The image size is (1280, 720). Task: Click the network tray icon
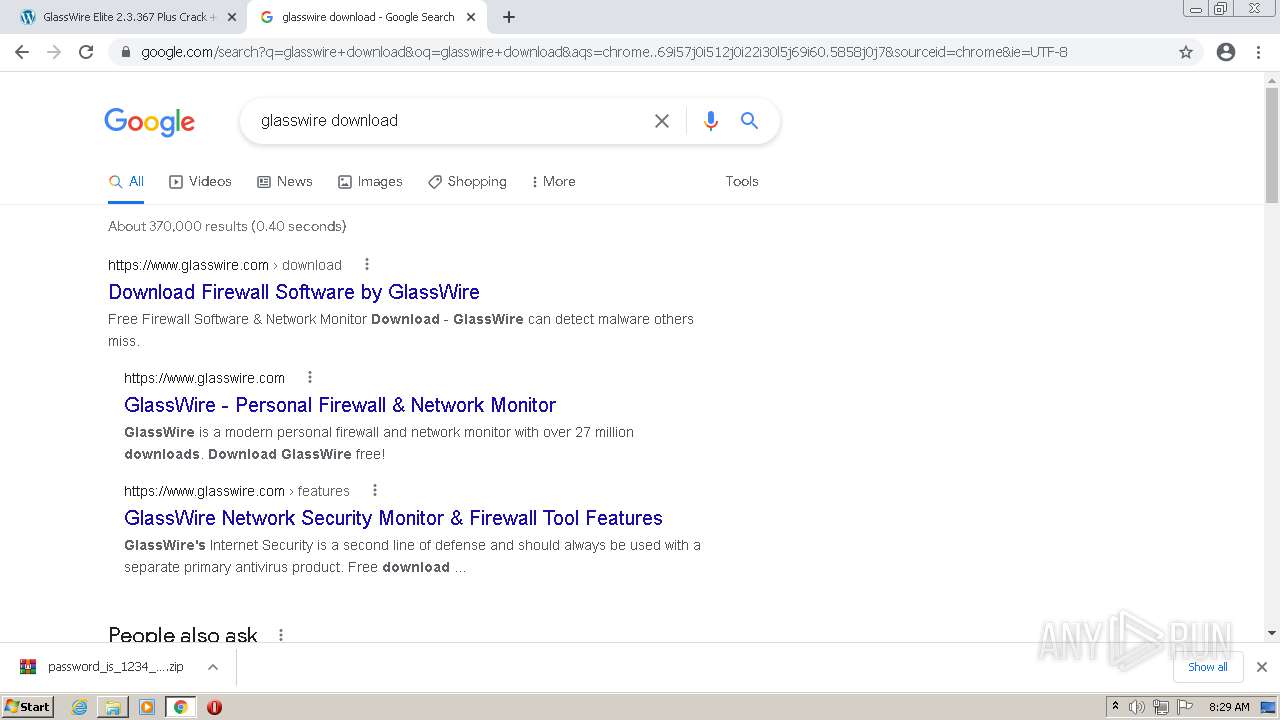pyautogui.click(x=1161, y=707)
